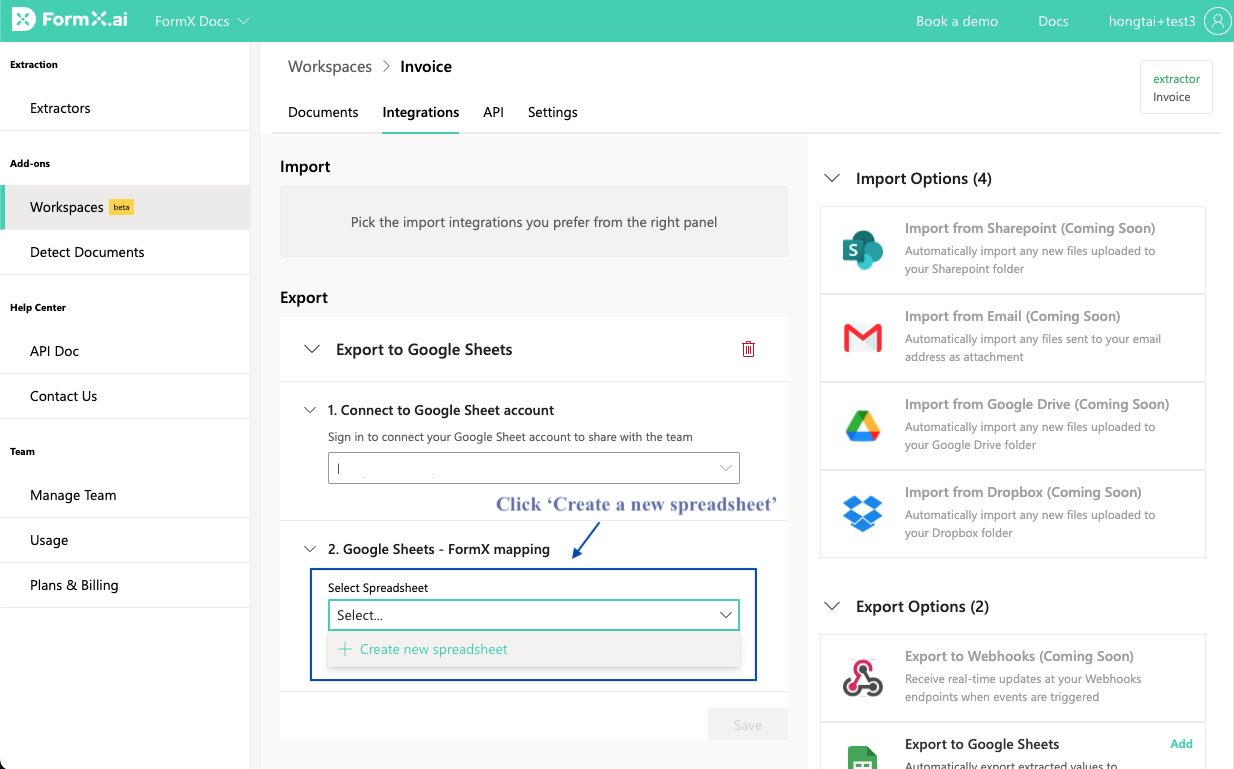Click the FormX.ai logo
1234x769 pixels.
[69, 20]
